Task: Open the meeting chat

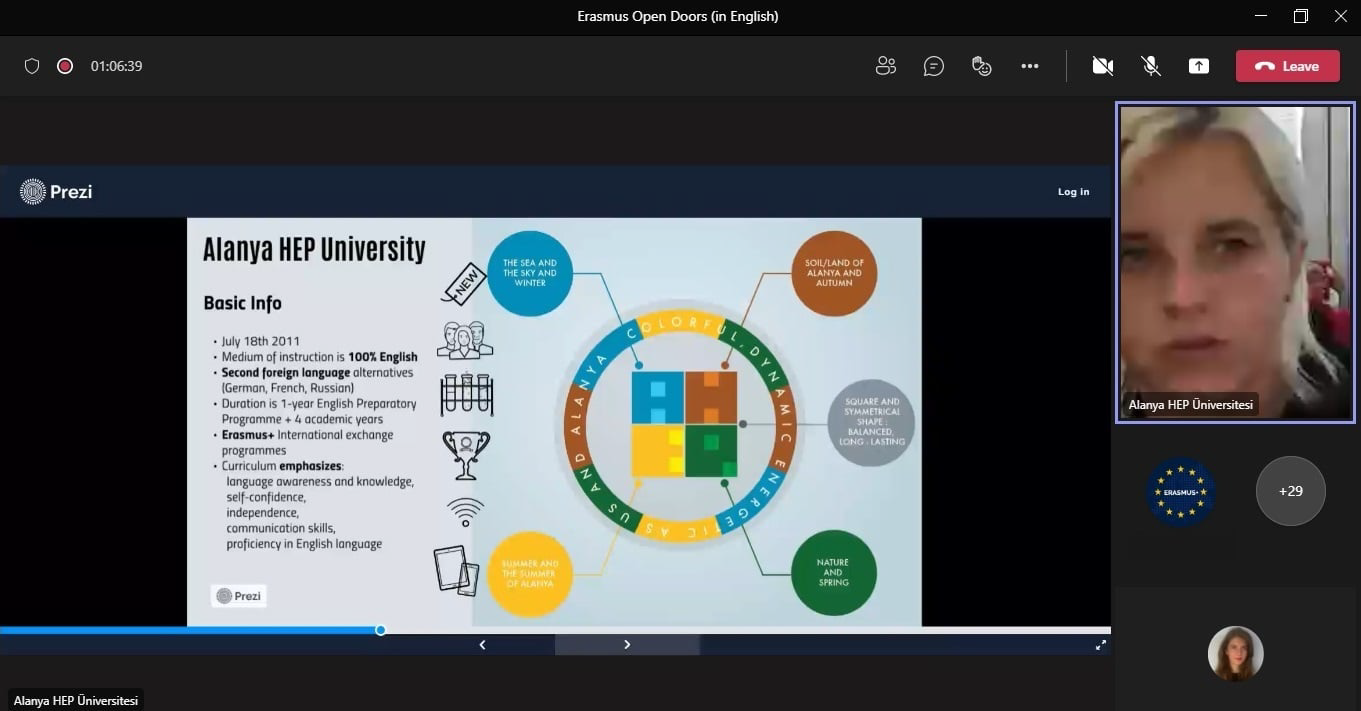Action: coord(933,66)
